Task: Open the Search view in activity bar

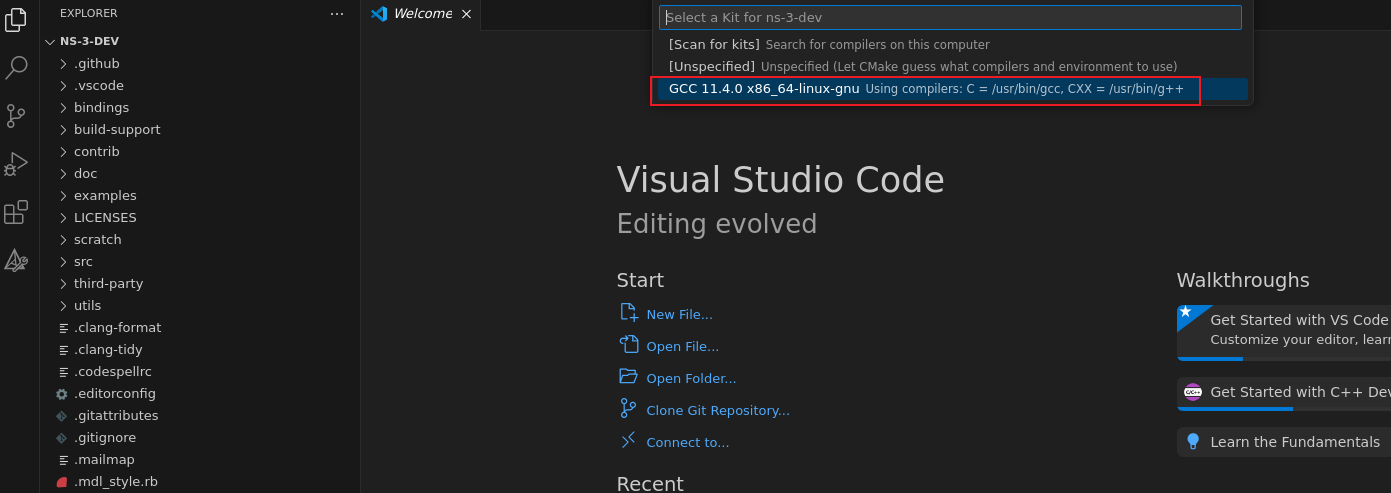Action: (x=16, y=68)
